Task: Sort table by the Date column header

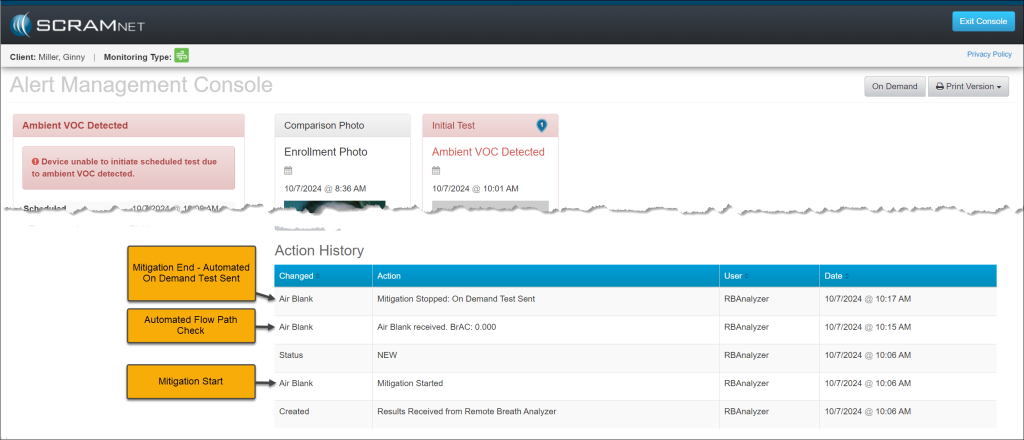Action: click(x=833, y=275)
